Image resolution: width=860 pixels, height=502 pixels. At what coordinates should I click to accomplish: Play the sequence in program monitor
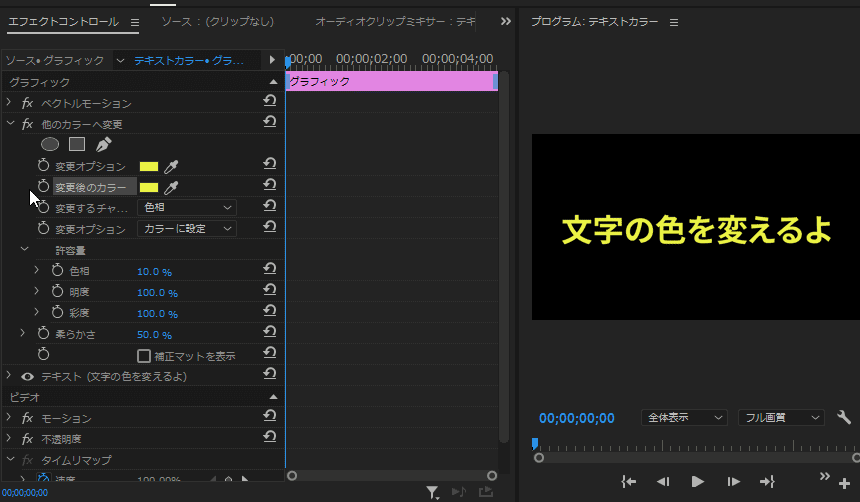pyautogui.click(x=698, y=482)
